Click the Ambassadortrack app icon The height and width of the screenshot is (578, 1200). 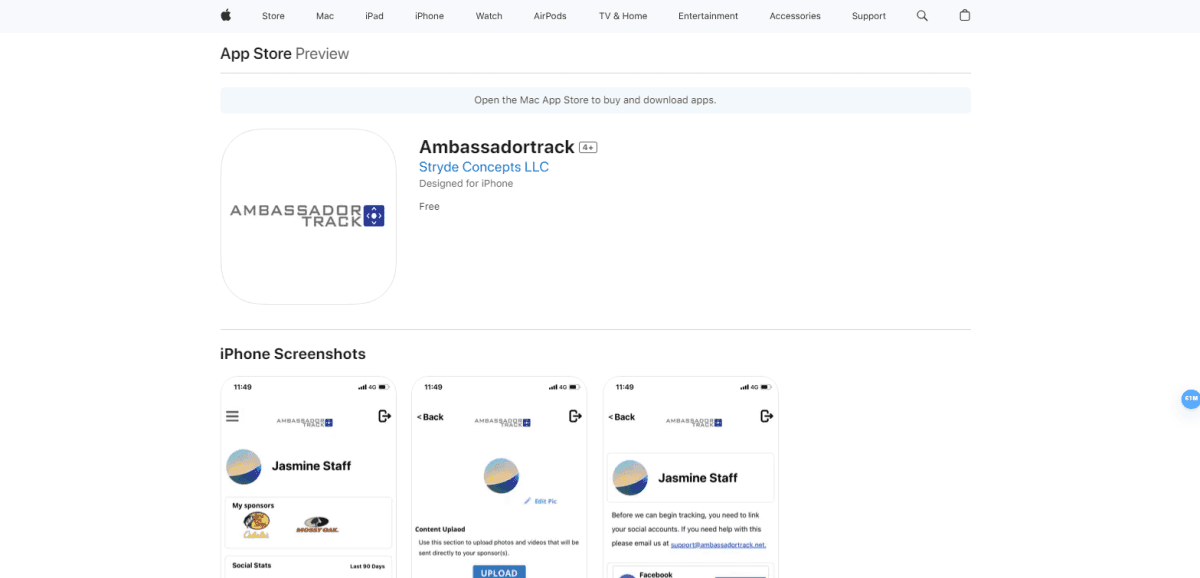point(308,216)
